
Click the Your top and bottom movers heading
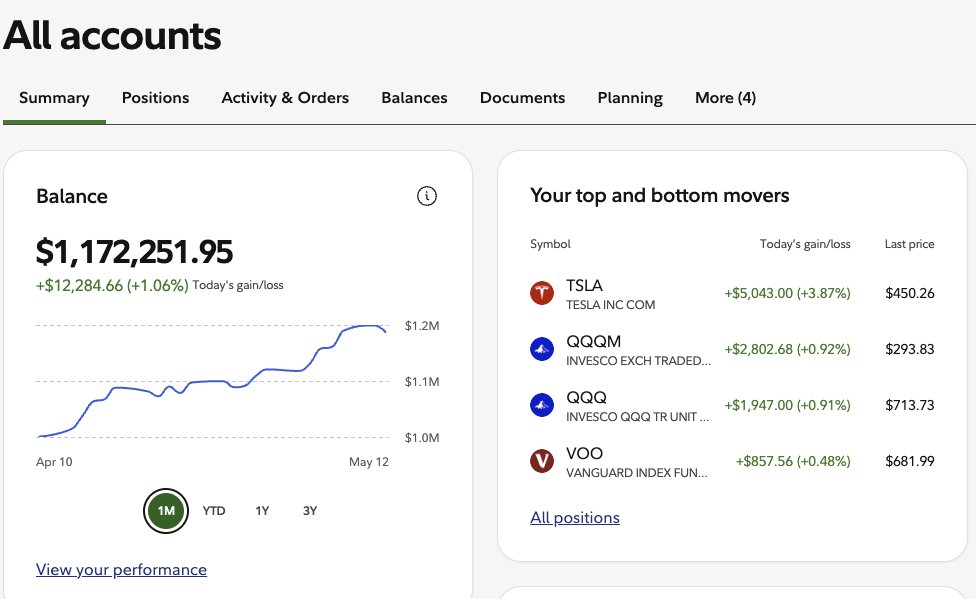coord(660,196)
